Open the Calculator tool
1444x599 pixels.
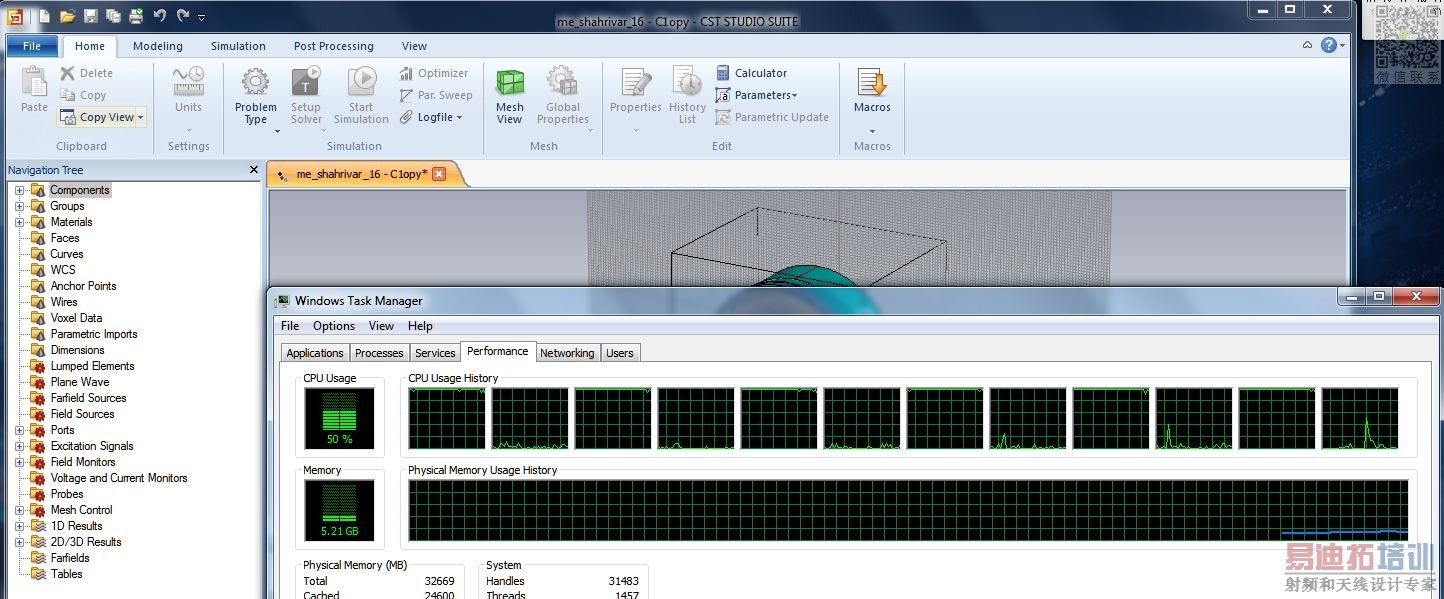(x=752, y=73)
